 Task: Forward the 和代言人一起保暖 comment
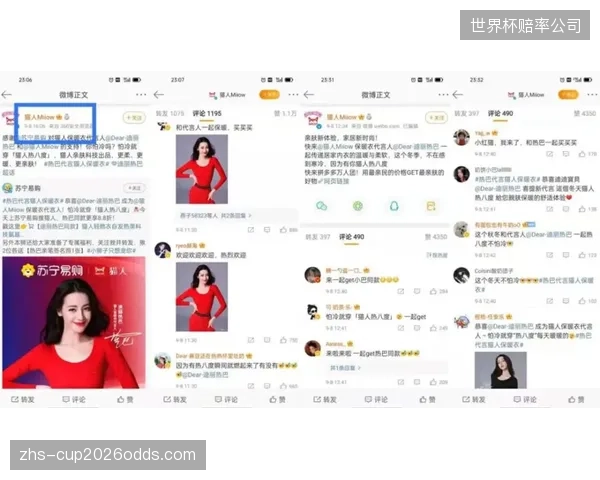coord(251,230)
